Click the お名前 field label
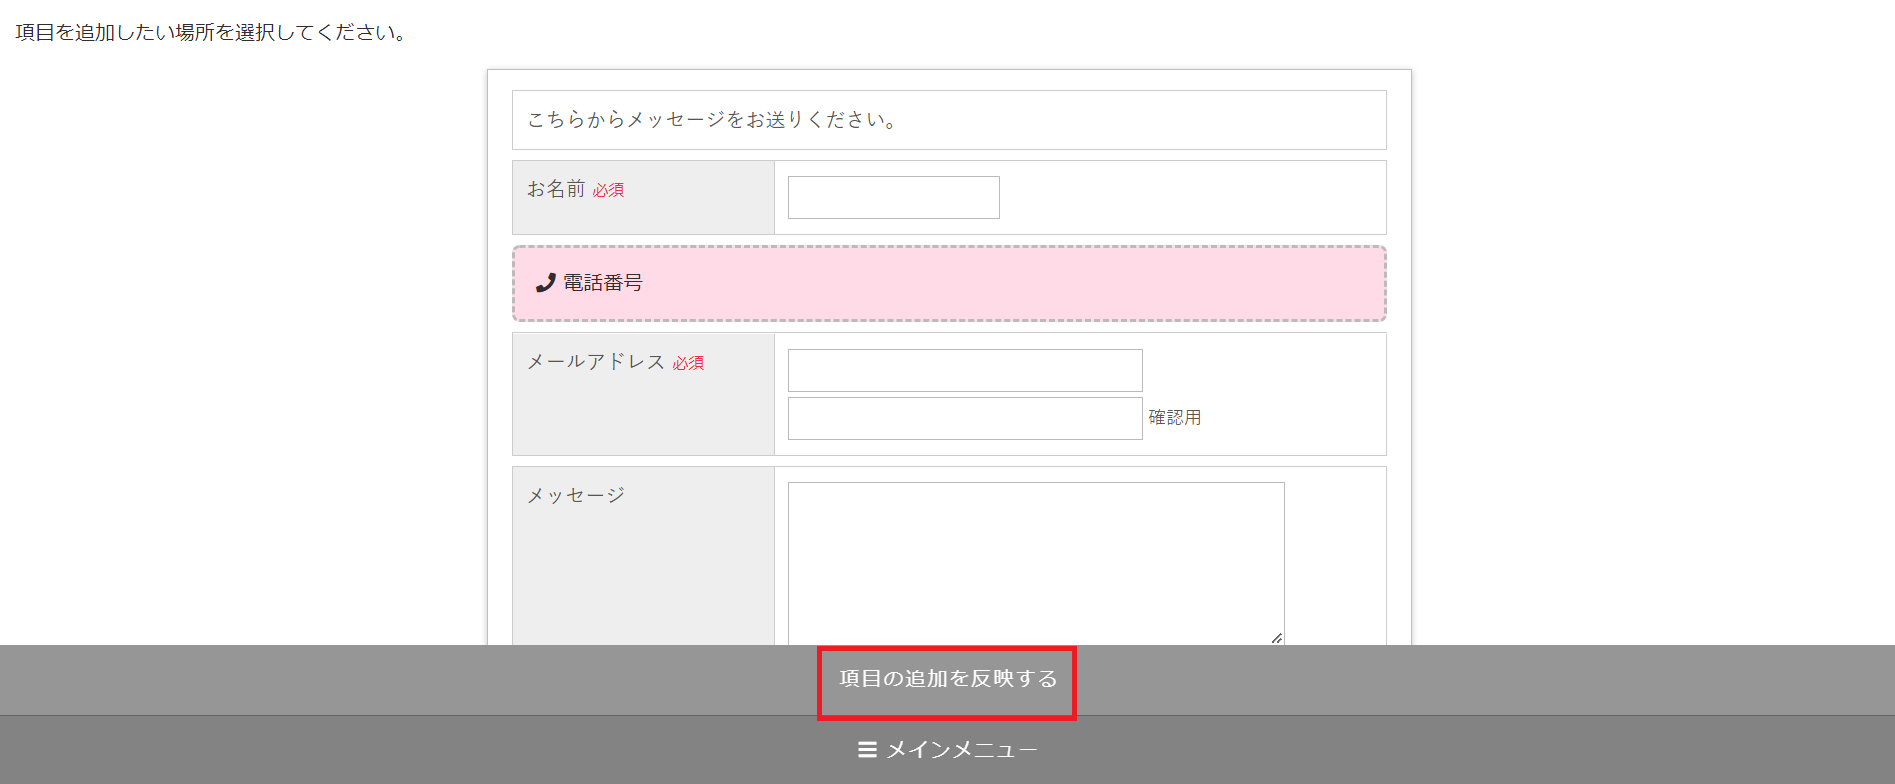 point(556,189)
